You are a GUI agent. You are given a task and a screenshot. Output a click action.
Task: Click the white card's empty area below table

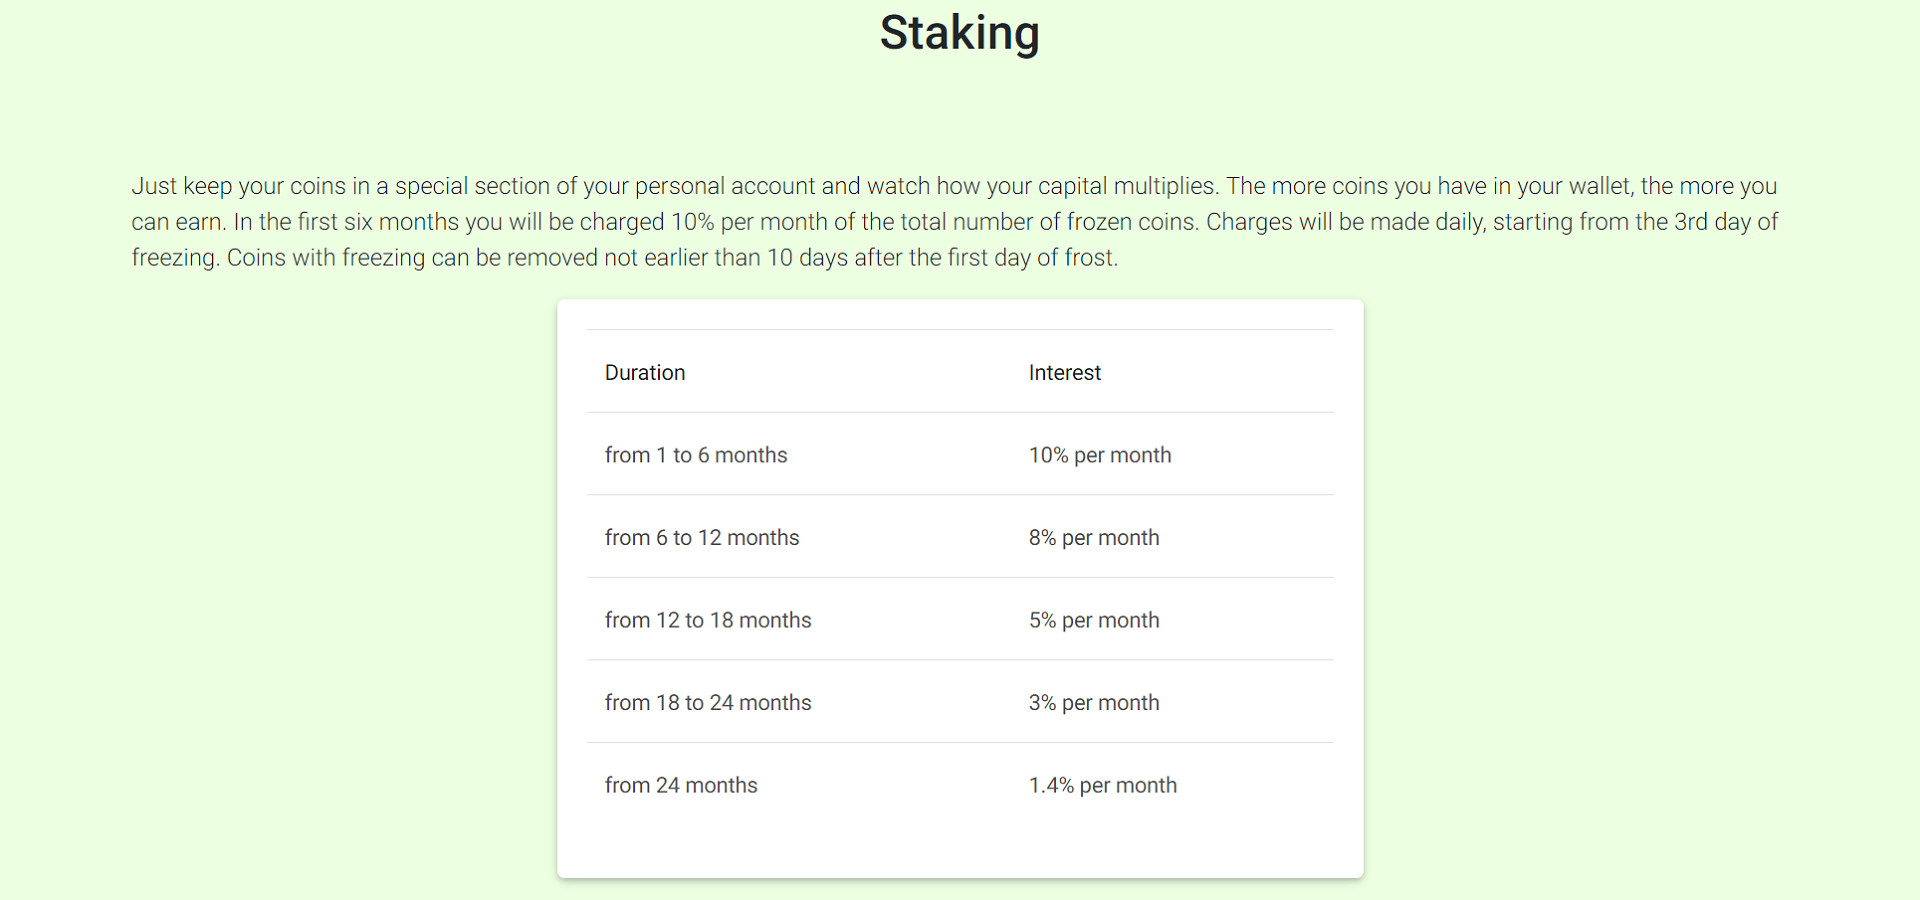click(960, 850)
